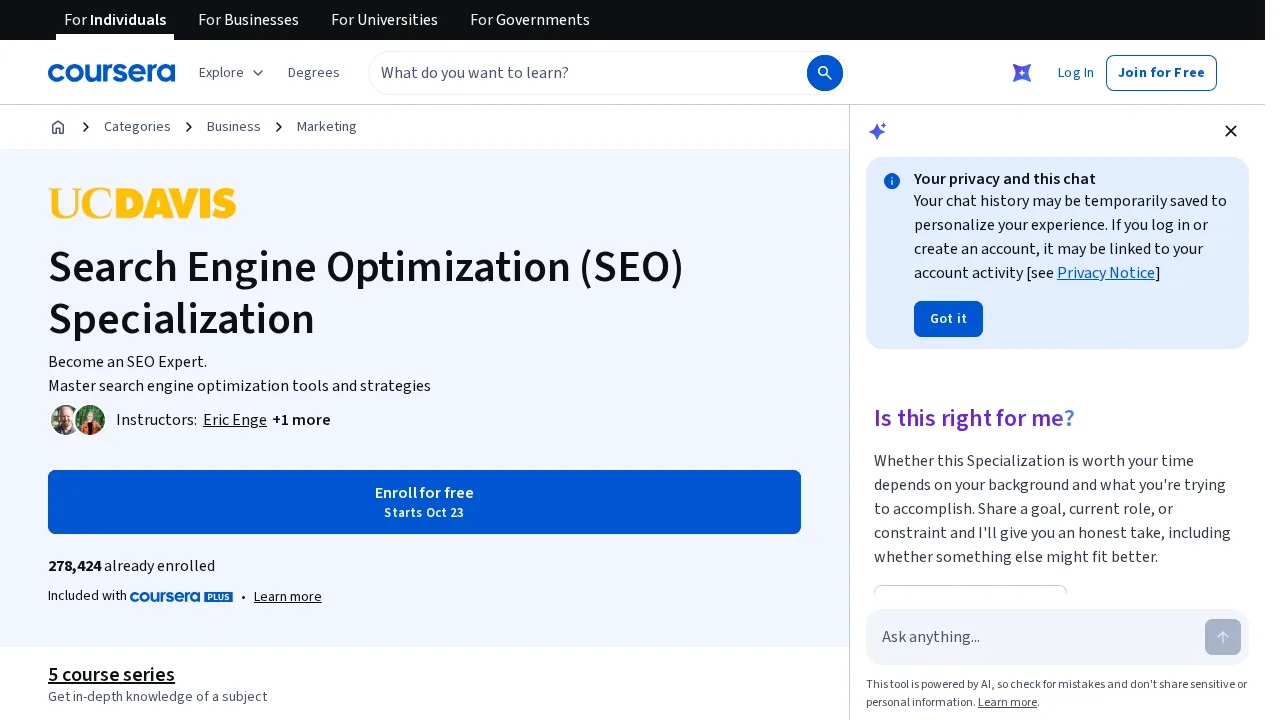This screenshot has height=720, width=1280.
Task: Click the Enroll for free button
Action: coord(424,502)
